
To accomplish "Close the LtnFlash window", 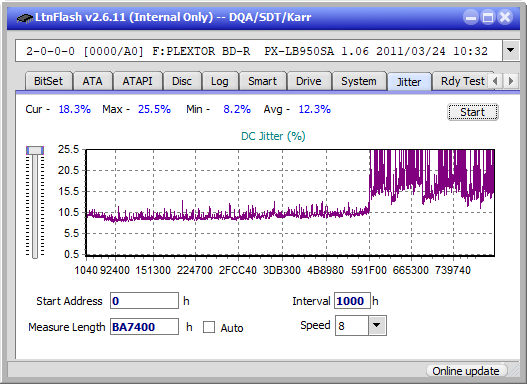I will point(505,17).
